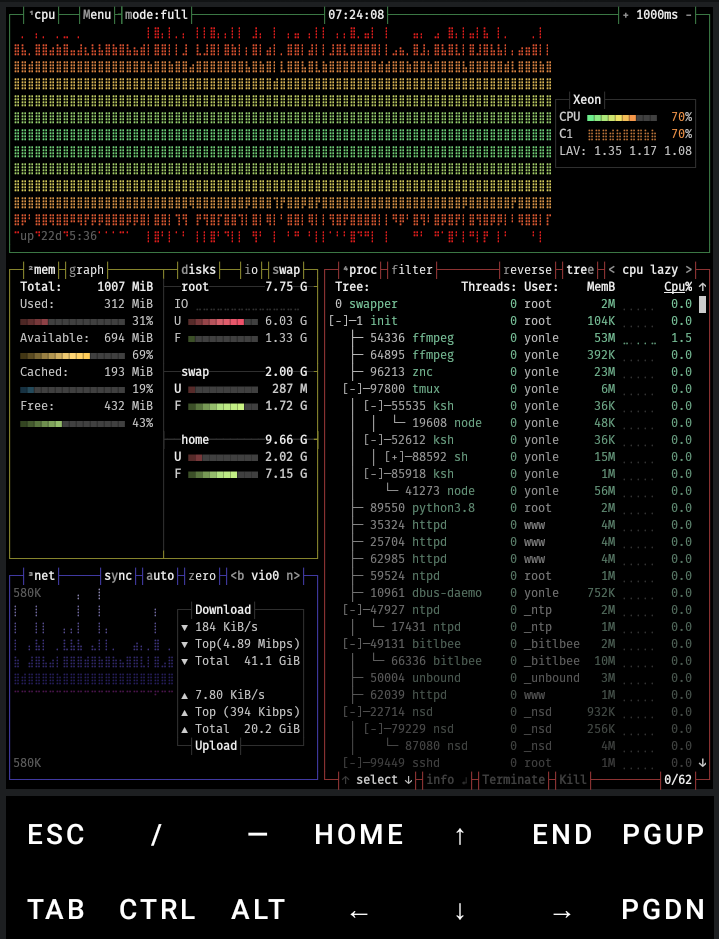Select previous network interface with b arrow
The width and height of the screenshot is (719, 939).
click(x=238, y=576)
